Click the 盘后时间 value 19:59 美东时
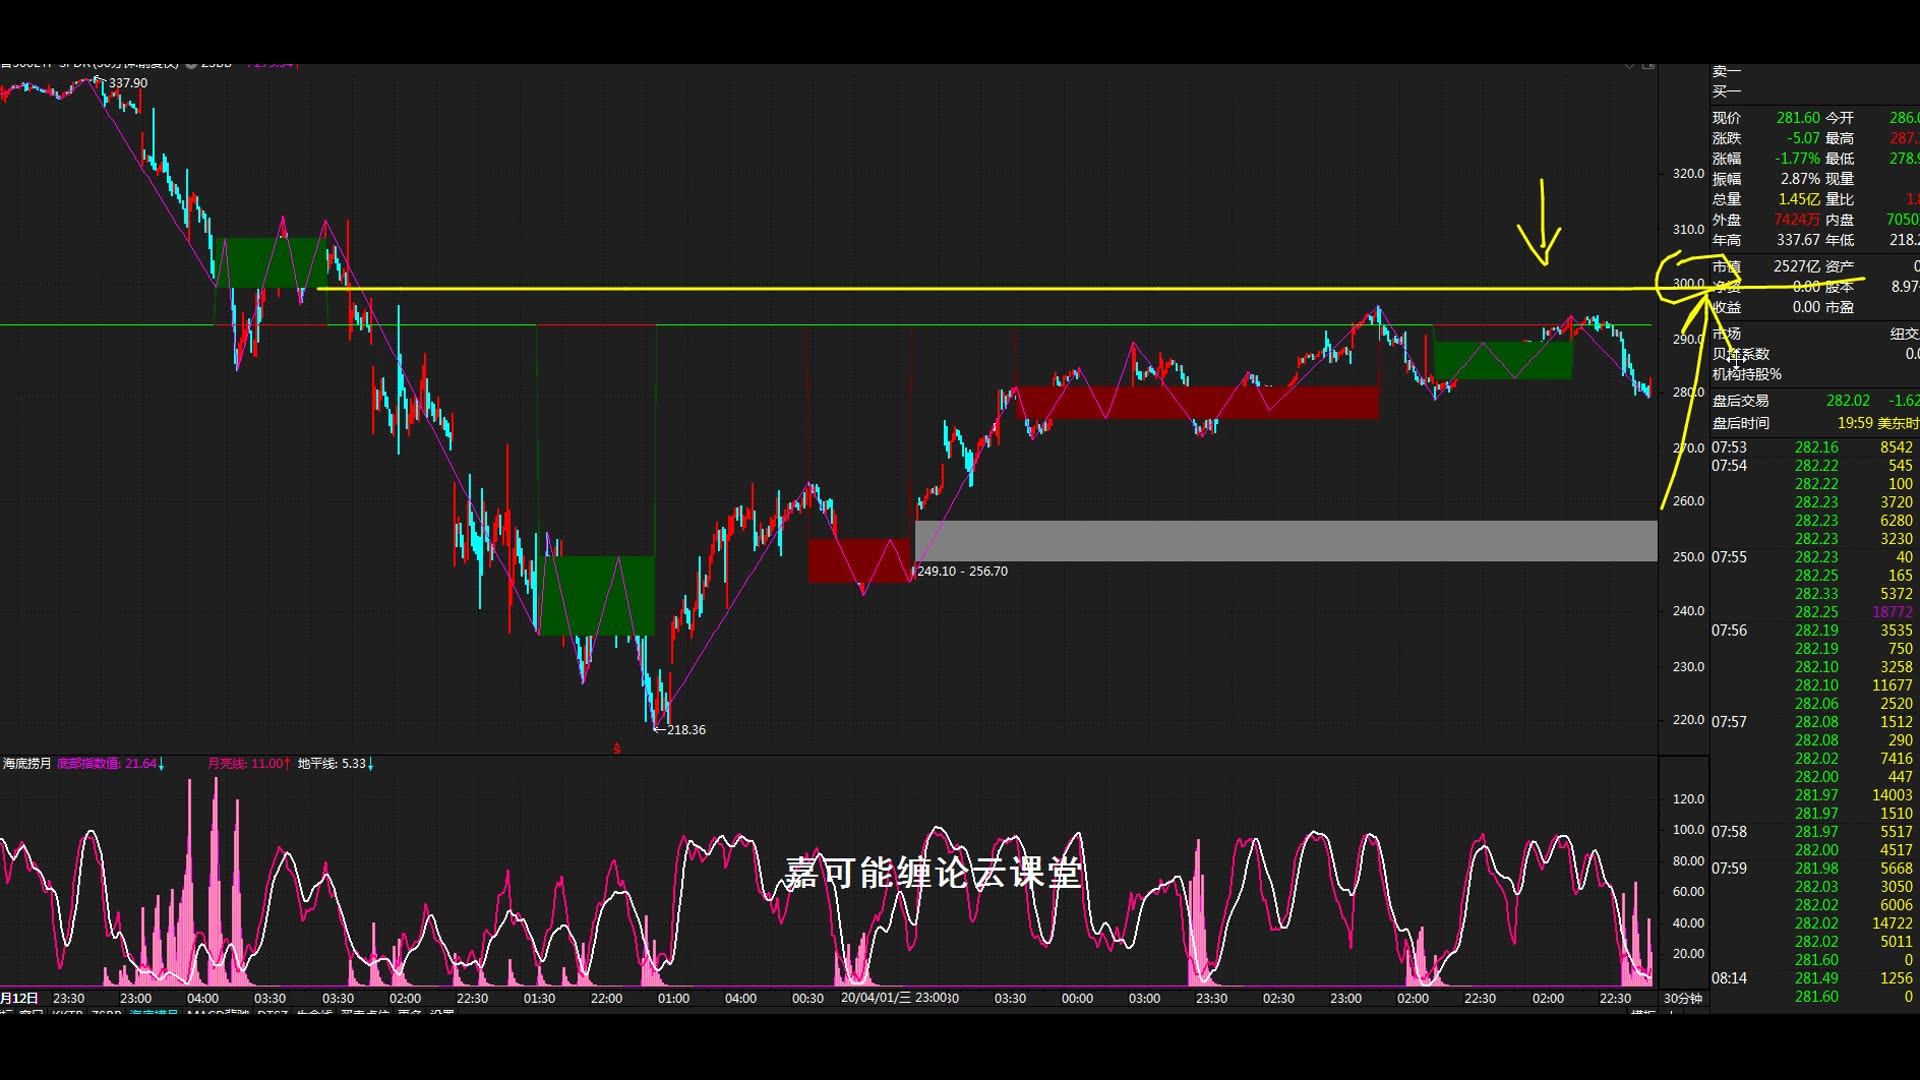Viewport: 1920px width, 1080px height. click(1878, 423)
